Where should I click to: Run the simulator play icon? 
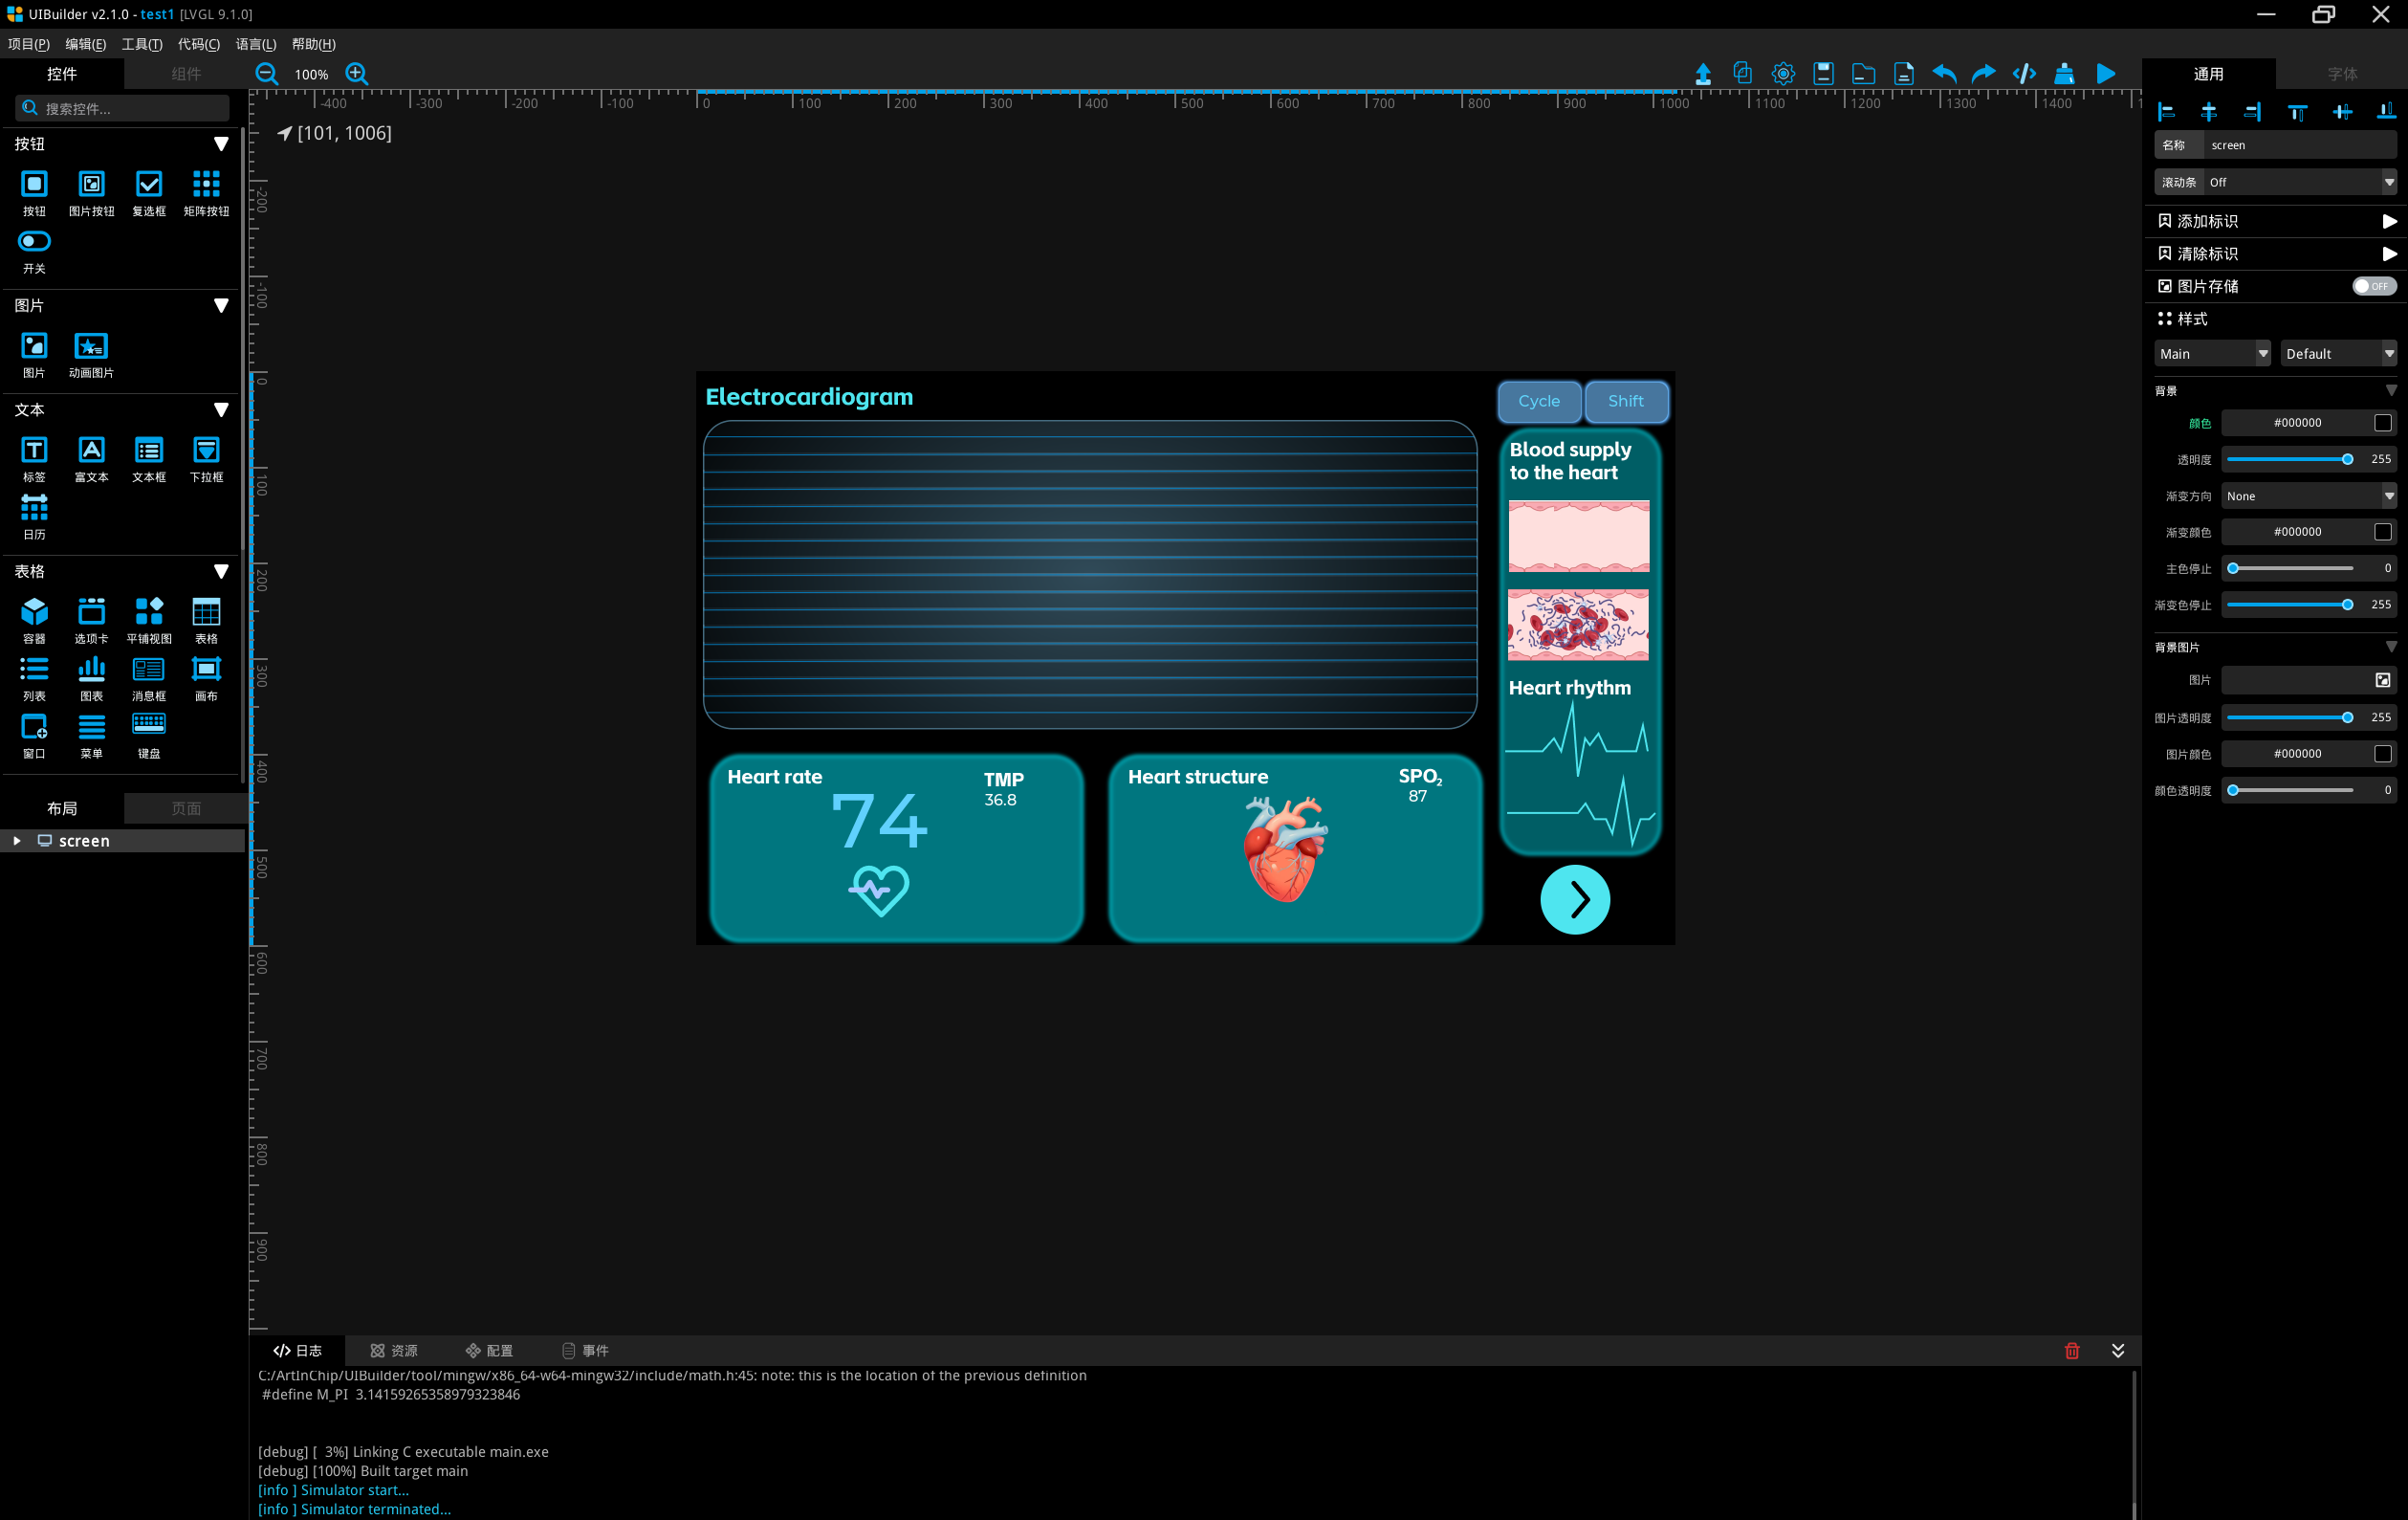click(2105, 74)
